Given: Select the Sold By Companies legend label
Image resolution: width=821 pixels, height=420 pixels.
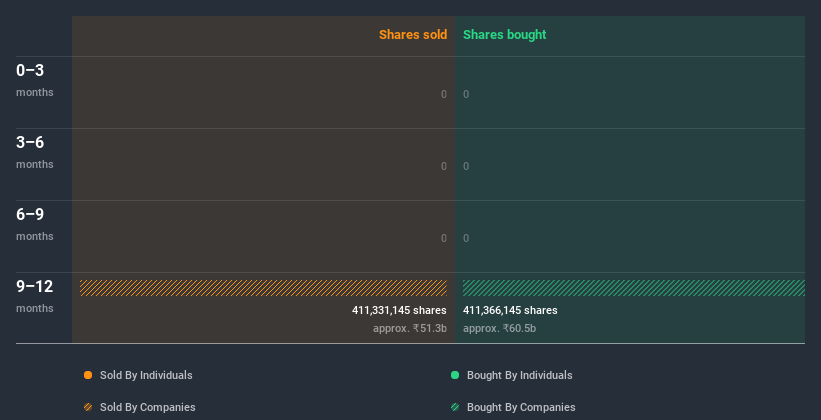Looking at the screenshot, I should (x=148, y=407).
